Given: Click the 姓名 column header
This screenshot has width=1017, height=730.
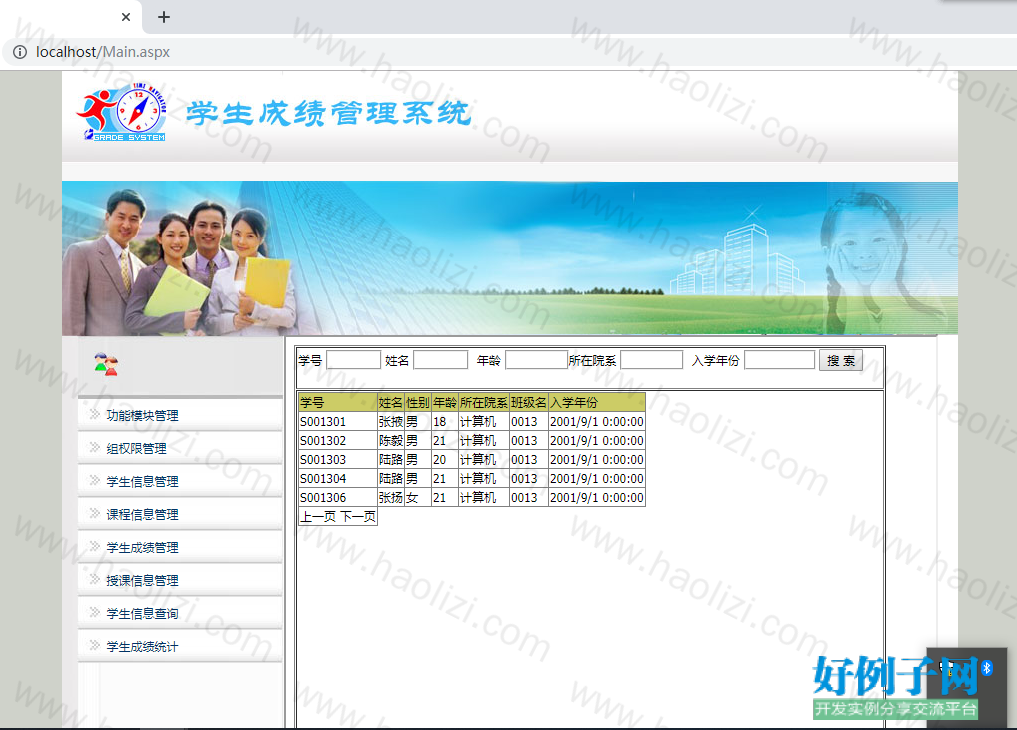Looking at the screenshot, I should coord(390,403).
